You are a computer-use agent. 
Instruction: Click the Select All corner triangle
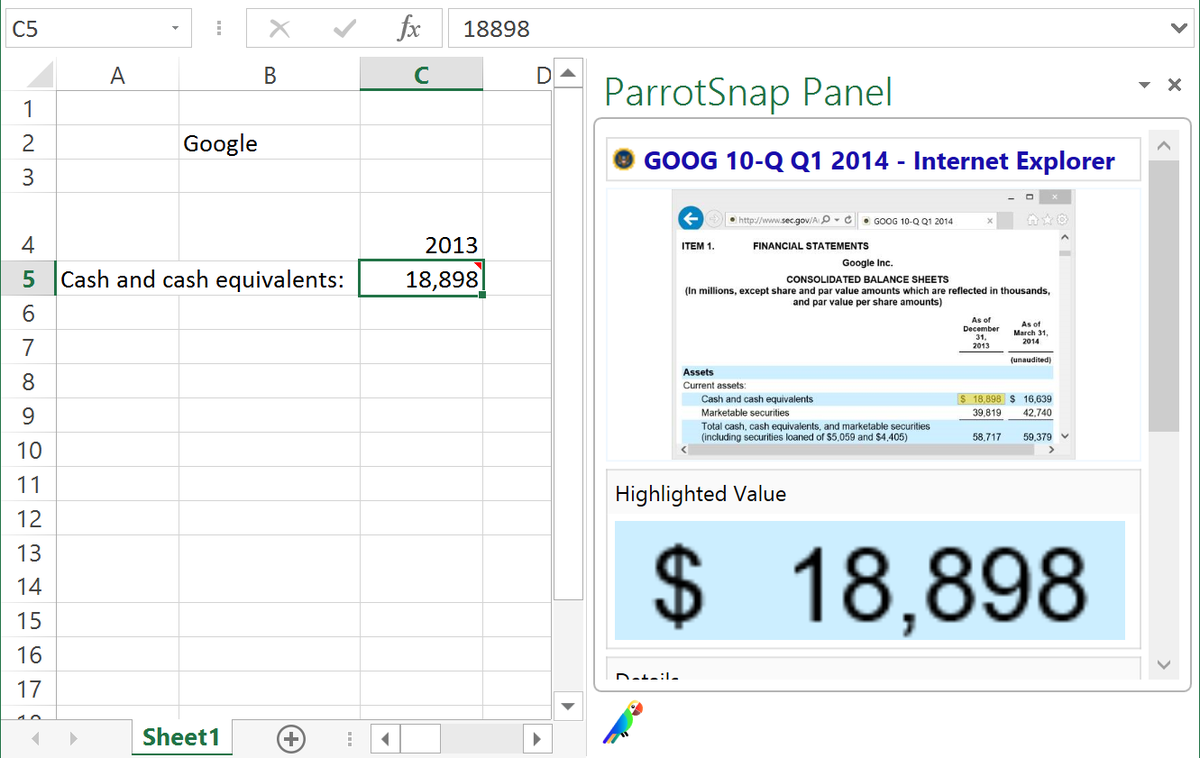[39, 76]
